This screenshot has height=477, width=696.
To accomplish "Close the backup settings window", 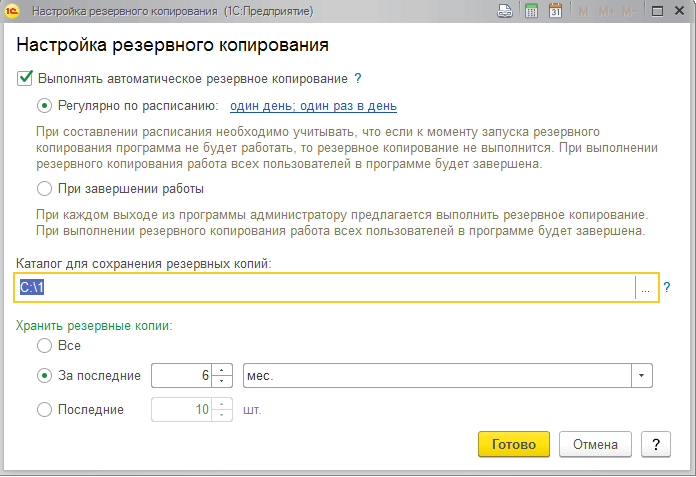I will [x=680, y=11].
